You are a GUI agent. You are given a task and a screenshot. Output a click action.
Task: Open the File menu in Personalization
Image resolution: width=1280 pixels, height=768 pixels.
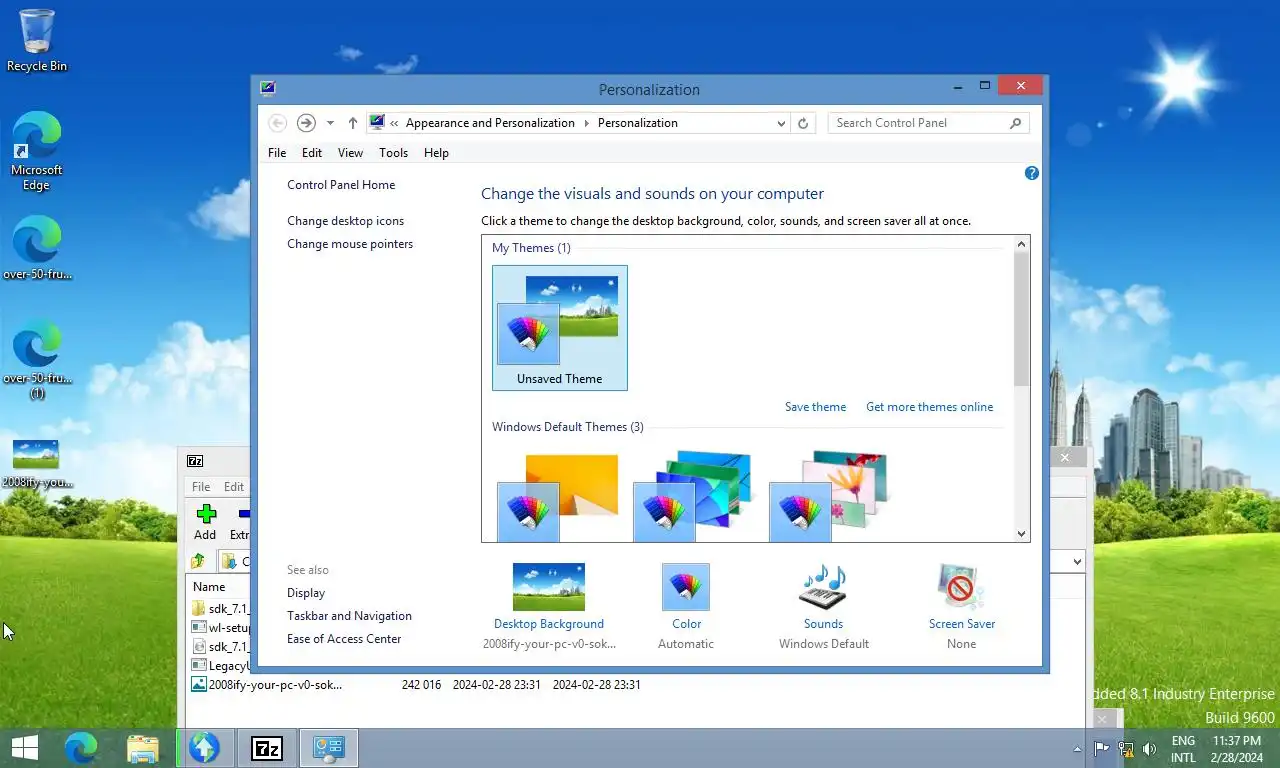277,153
